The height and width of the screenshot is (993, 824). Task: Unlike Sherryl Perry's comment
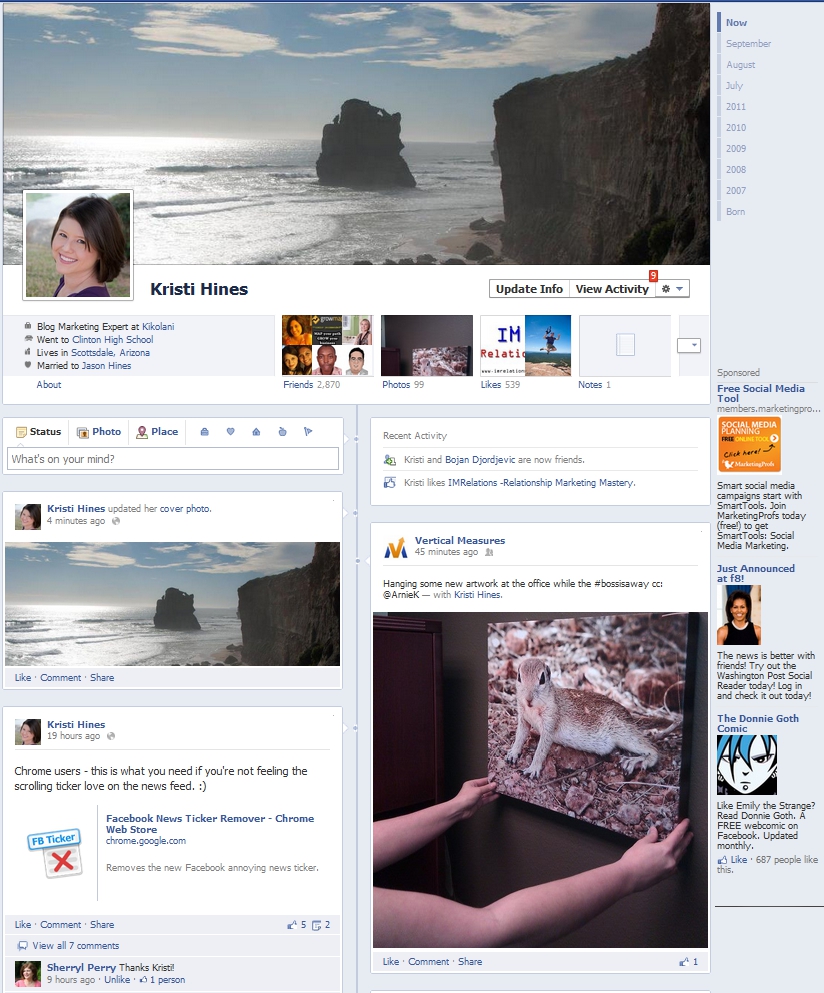pos(117,980)
